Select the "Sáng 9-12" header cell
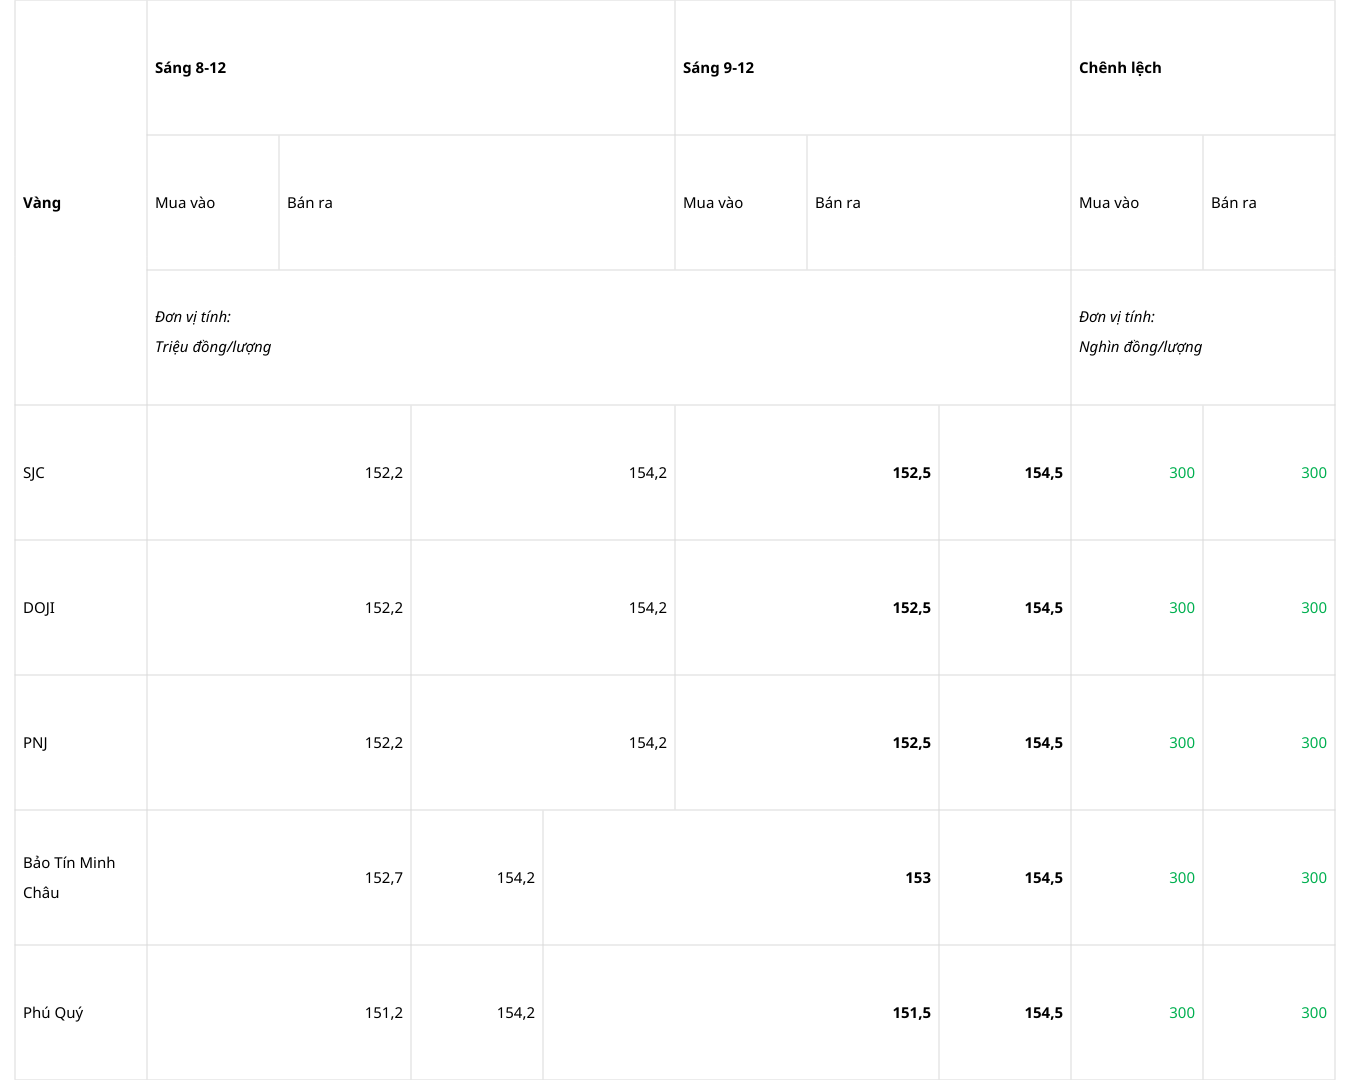 [x=718, y=68]
